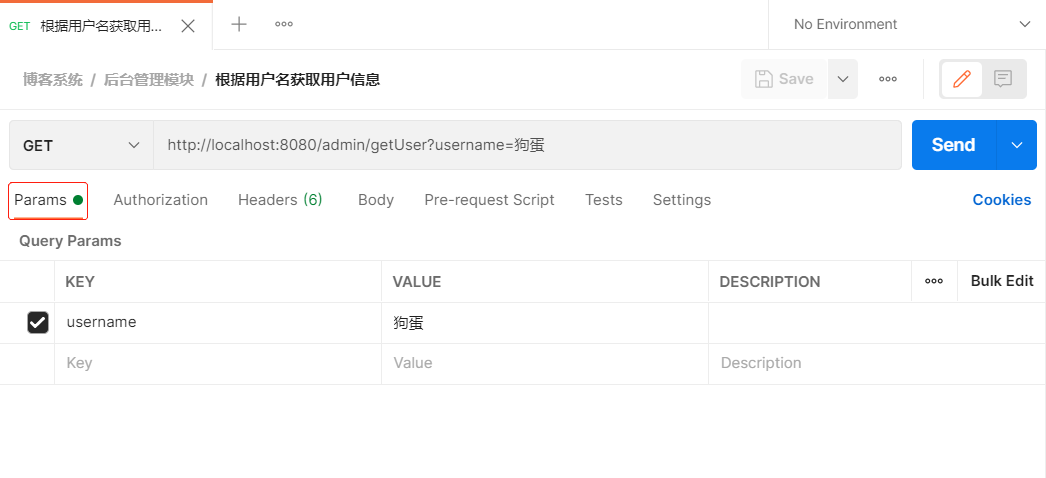
Task: Open the Cookies link
Action: pos(1001,200)
